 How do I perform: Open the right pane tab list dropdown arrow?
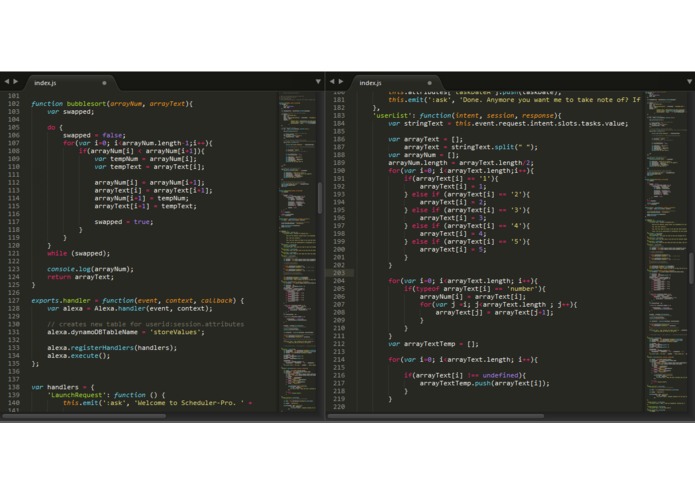click(689, 82)
